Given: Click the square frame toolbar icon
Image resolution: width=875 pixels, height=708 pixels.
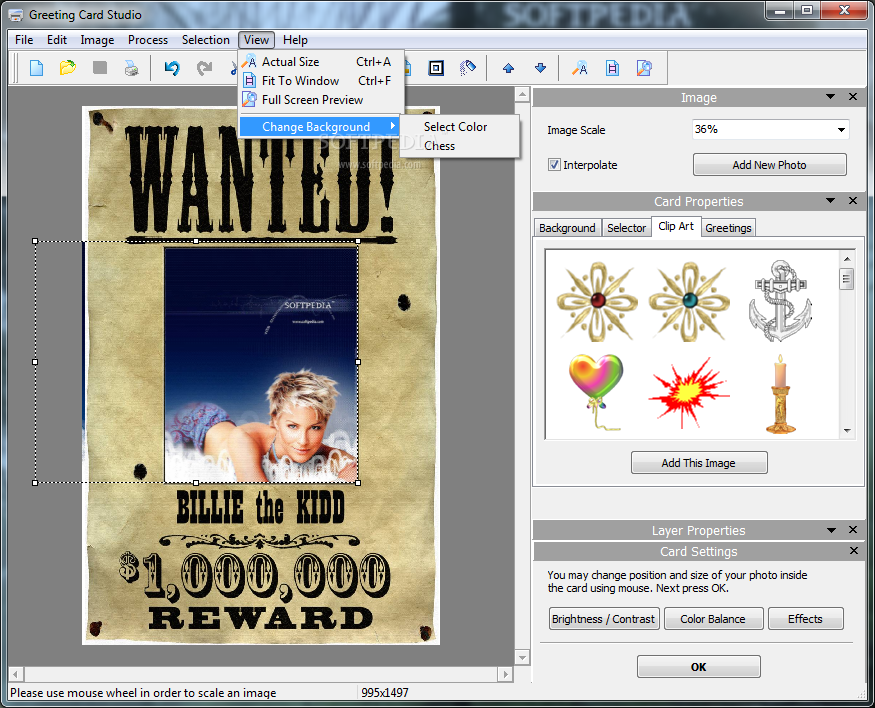Looking at the screenshot, I should 436,68.
